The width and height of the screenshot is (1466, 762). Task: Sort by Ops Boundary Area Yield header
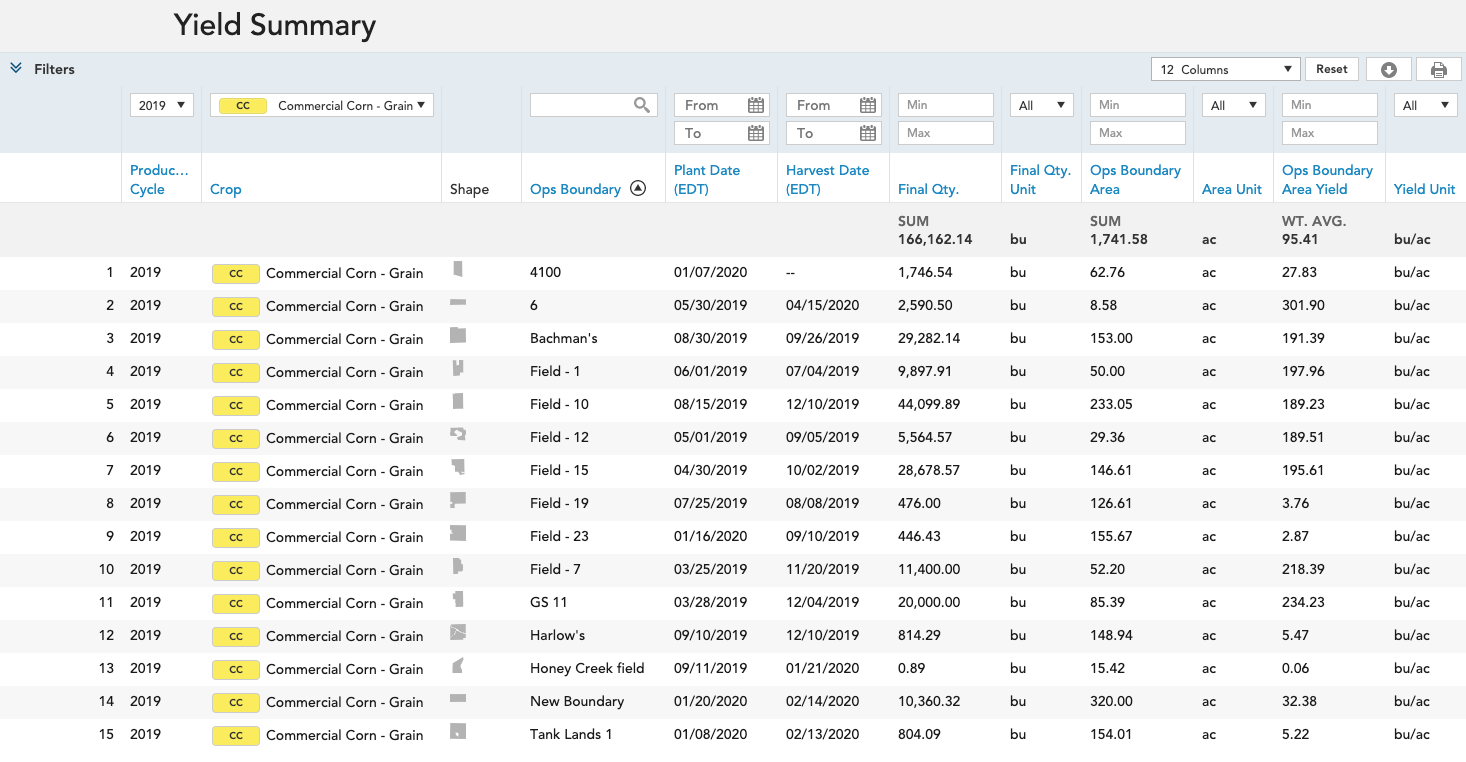coord(1327,179)
